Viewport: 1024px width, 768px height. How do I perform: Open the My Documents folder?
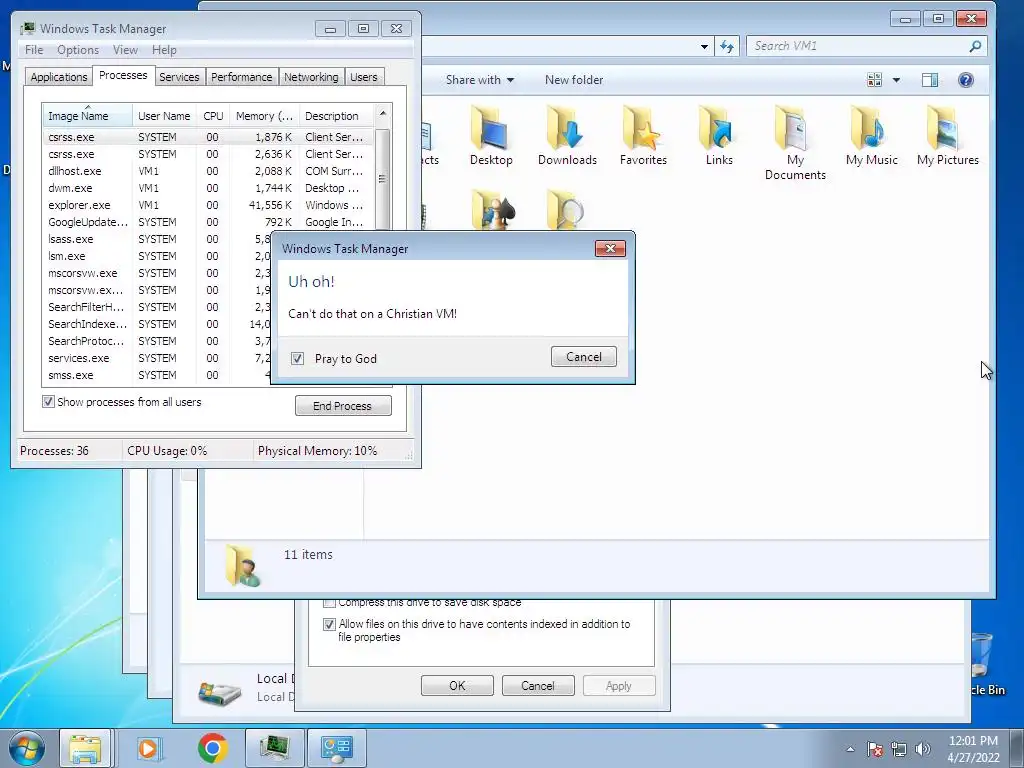795,142
